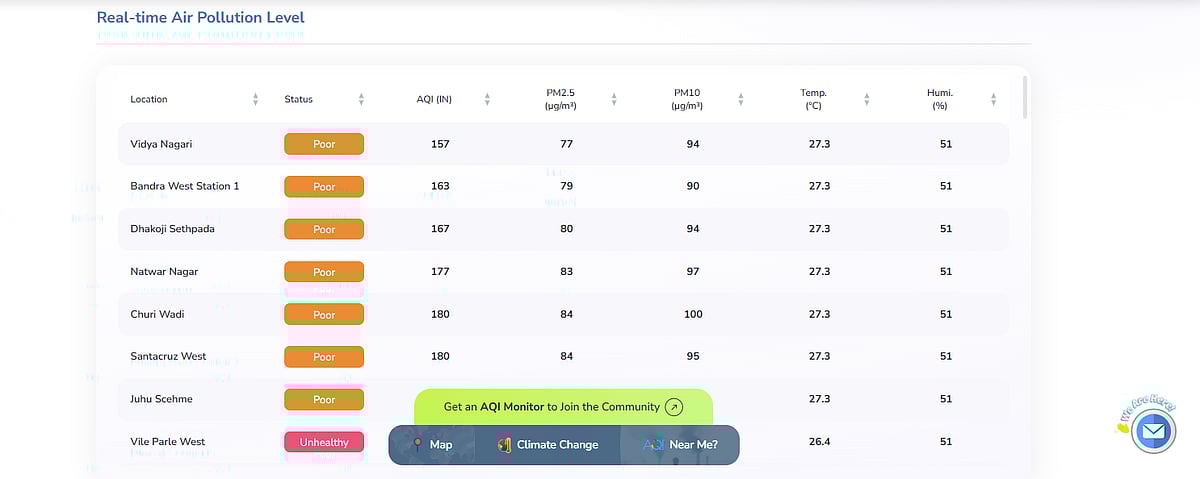Click Poor status badge for Natwar Nagar
The height and width of the screenshot is (479, 1200).
pos(324,271)
